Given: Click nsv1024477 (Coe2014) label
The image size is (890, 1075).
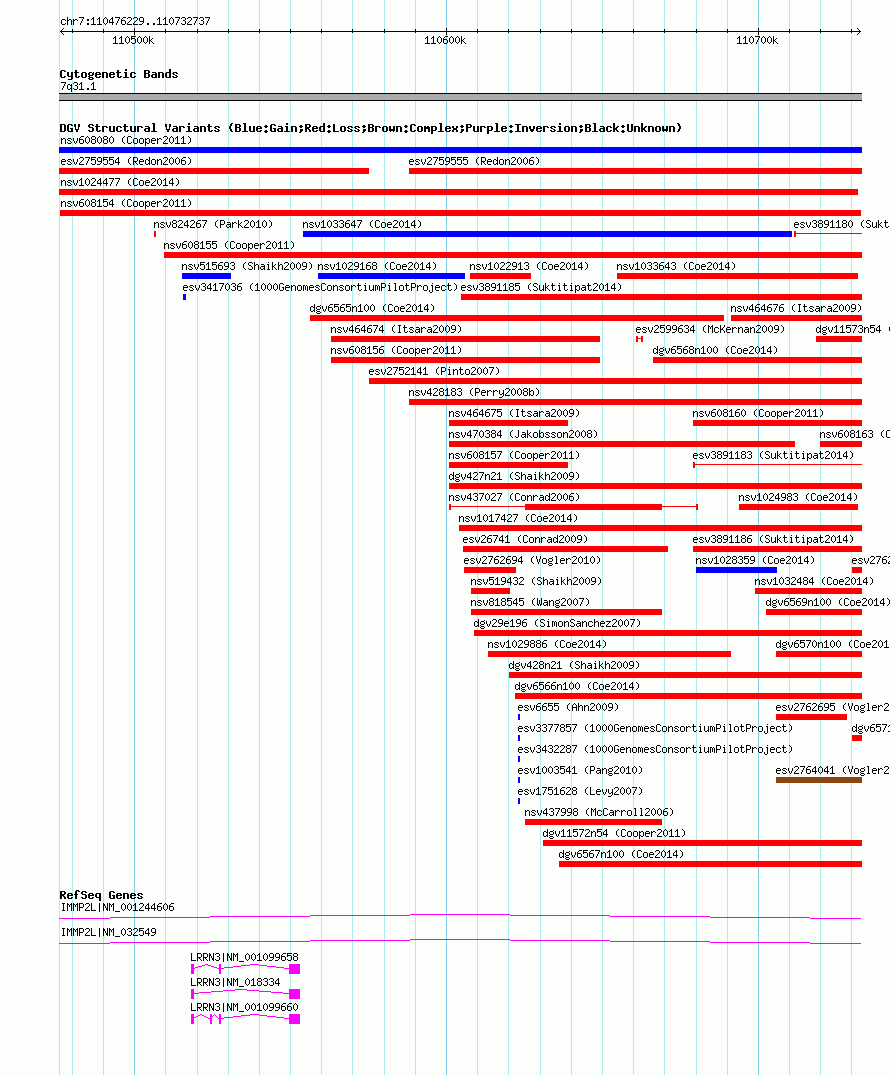Looking at the screenshot, I should (119, 182).
